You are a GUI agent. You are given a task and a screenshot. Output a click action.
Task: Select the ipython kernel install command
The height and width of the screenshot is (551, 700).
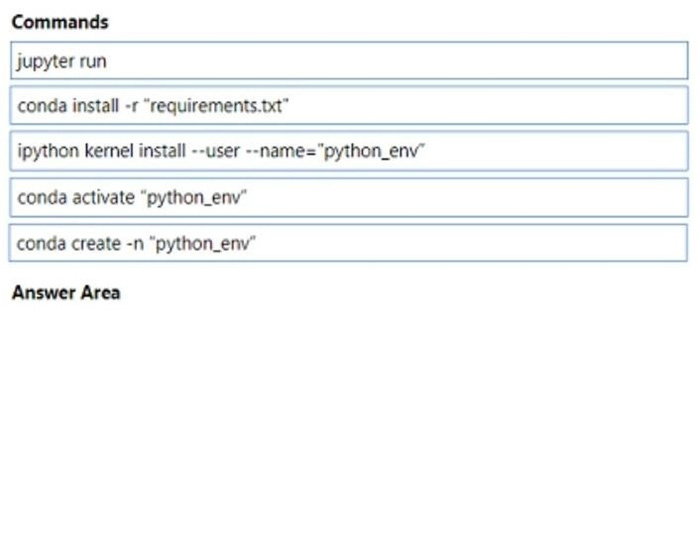(x=349, y=151)
